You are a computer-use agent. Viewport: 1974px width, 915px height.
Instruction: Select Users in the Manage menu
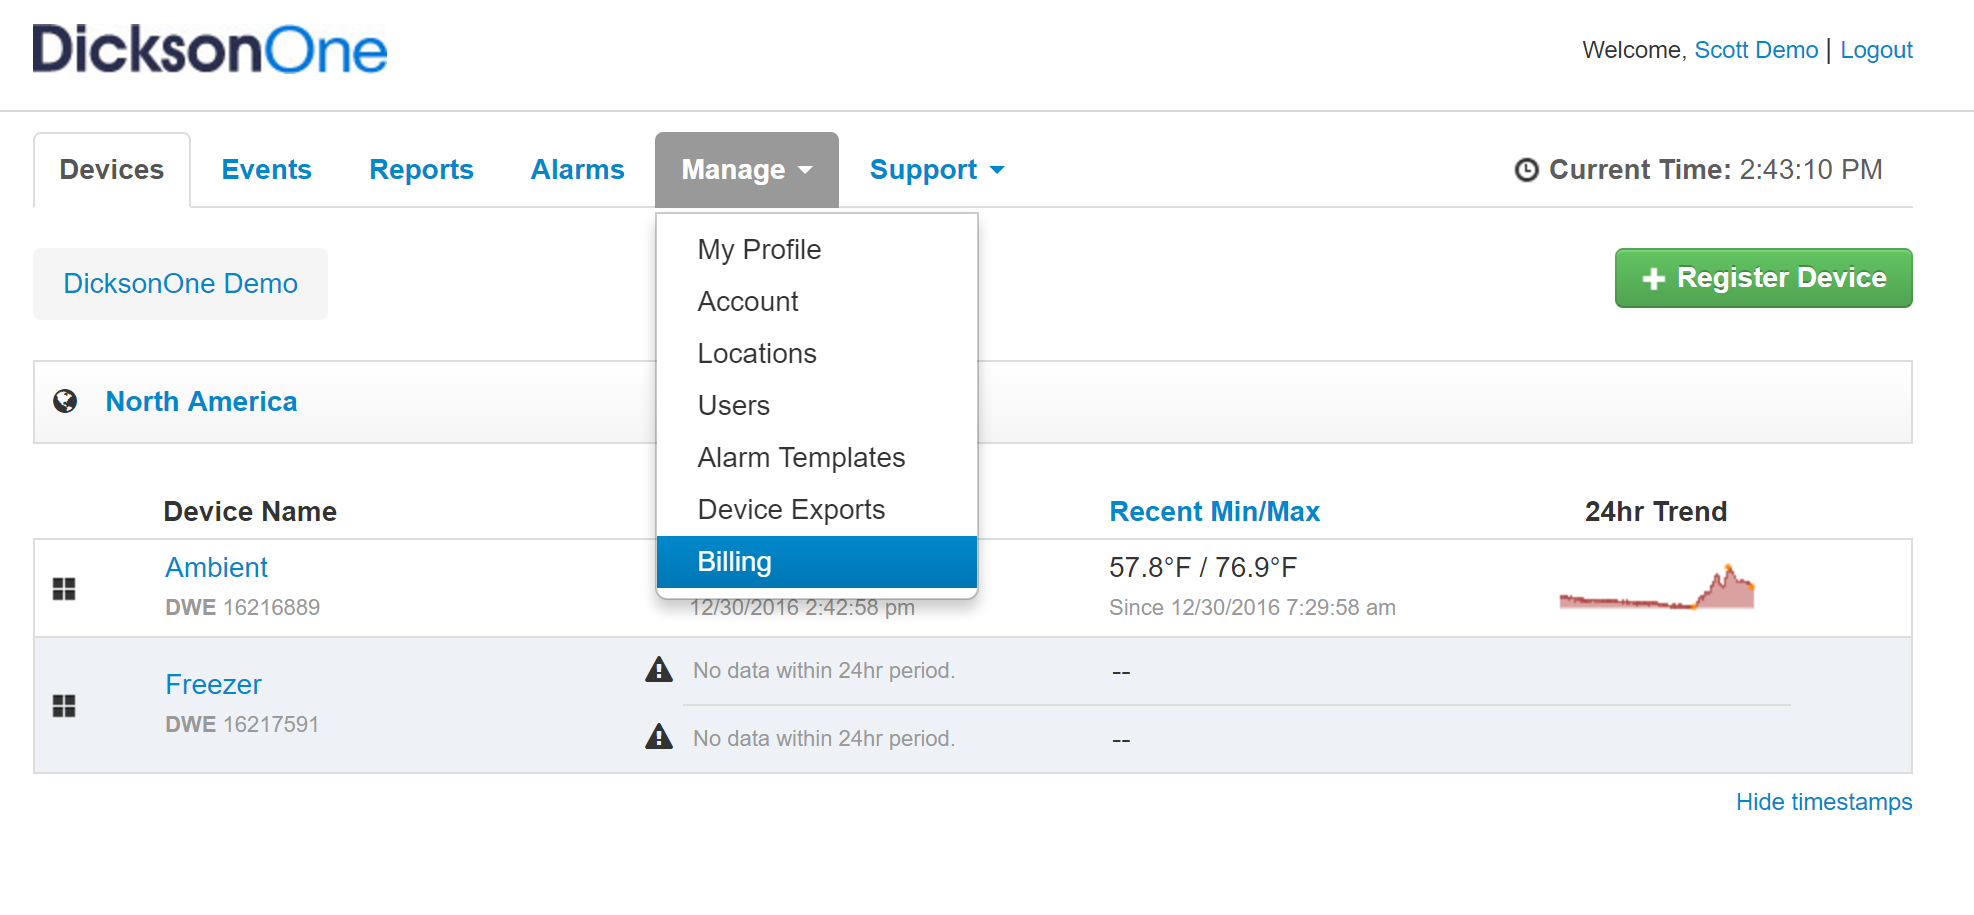(x=817, y=405)
